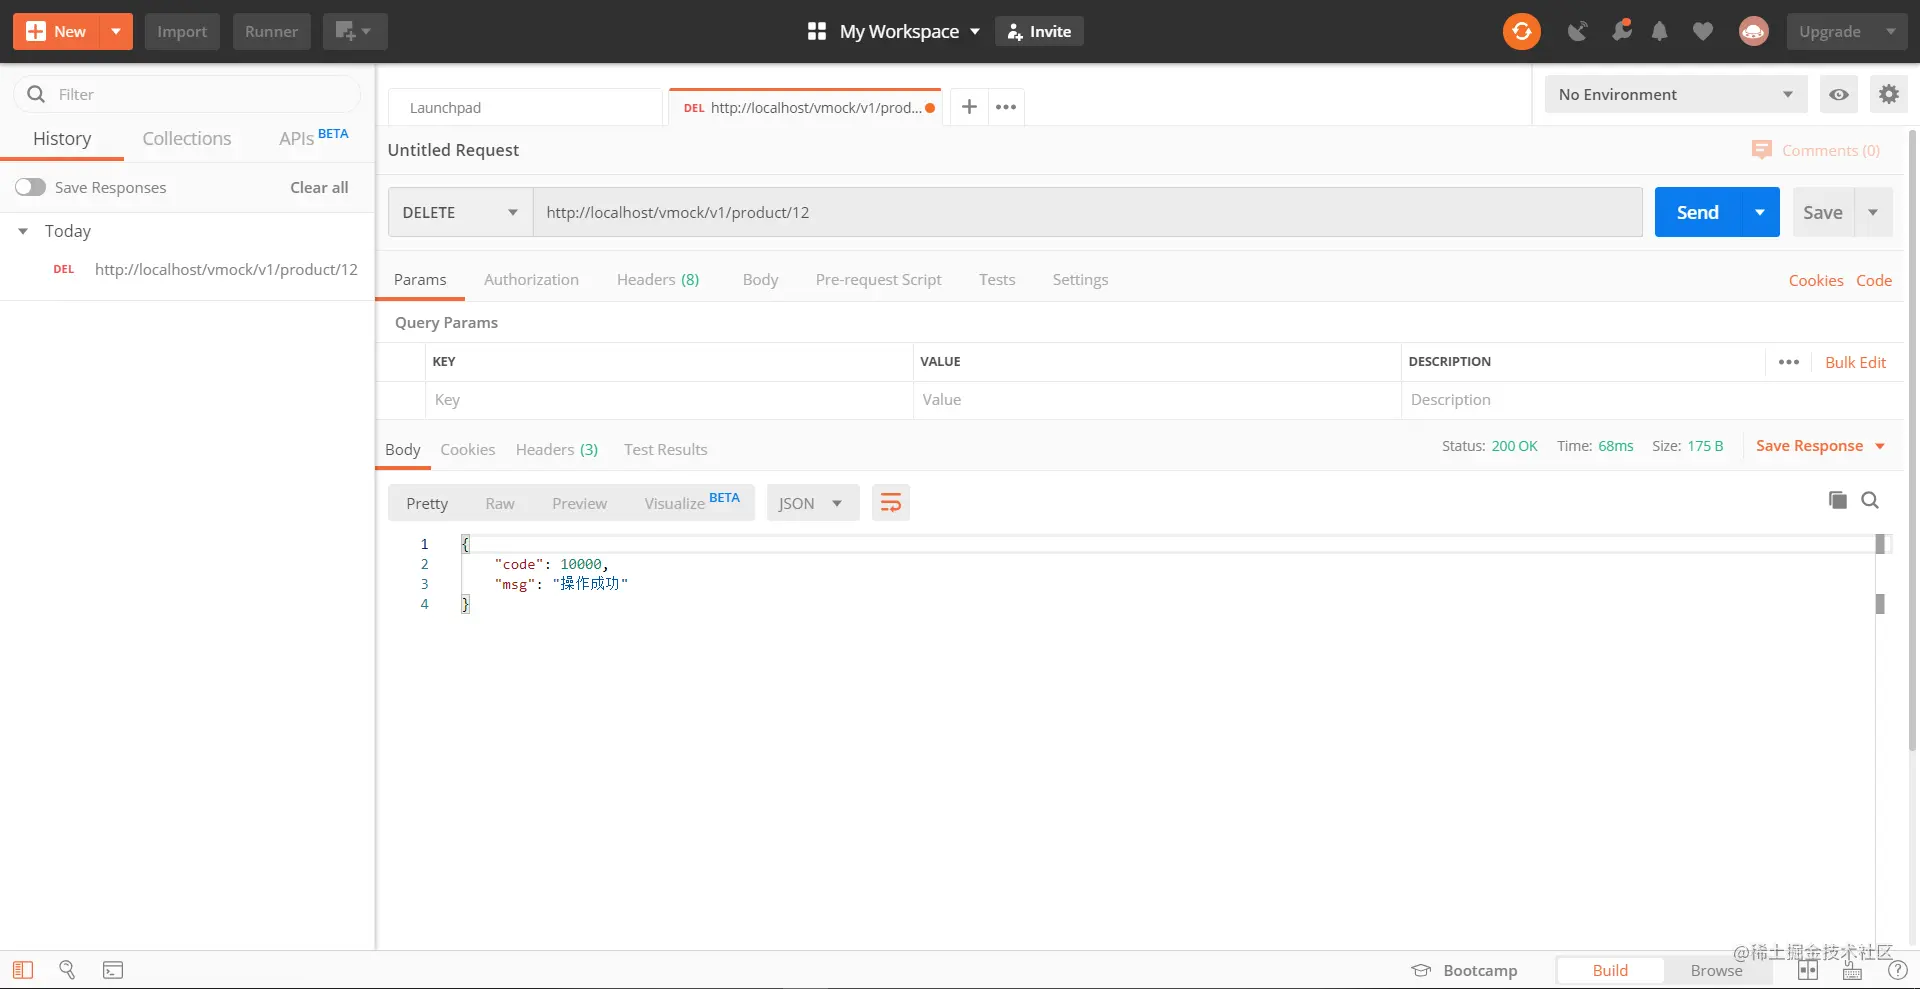This screenshot has width=1920, height=989.
Task: Open Find and Replace icon in status bar
Action: (x=67, y=969)
